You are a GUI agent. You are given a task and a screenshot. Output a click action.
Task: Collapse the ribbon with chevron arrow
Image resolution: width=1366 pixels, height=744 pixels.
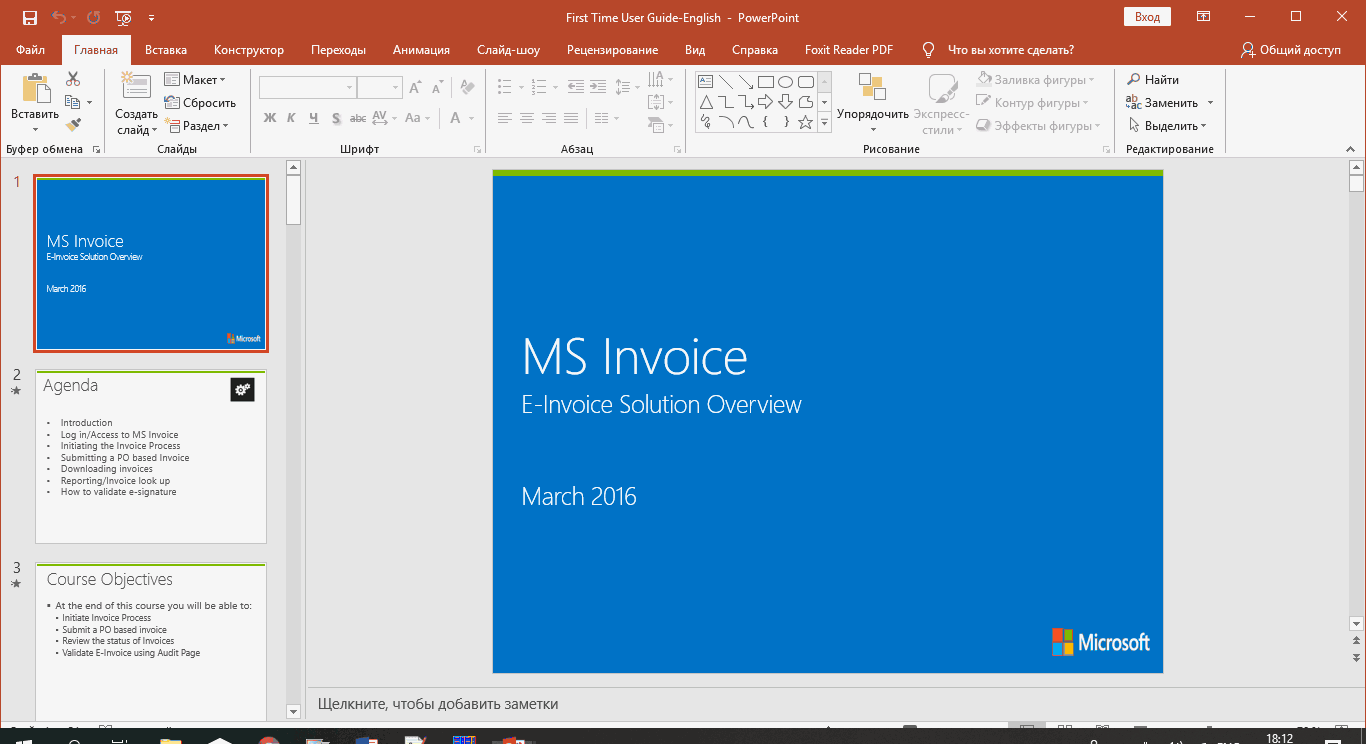point(1350,149)
